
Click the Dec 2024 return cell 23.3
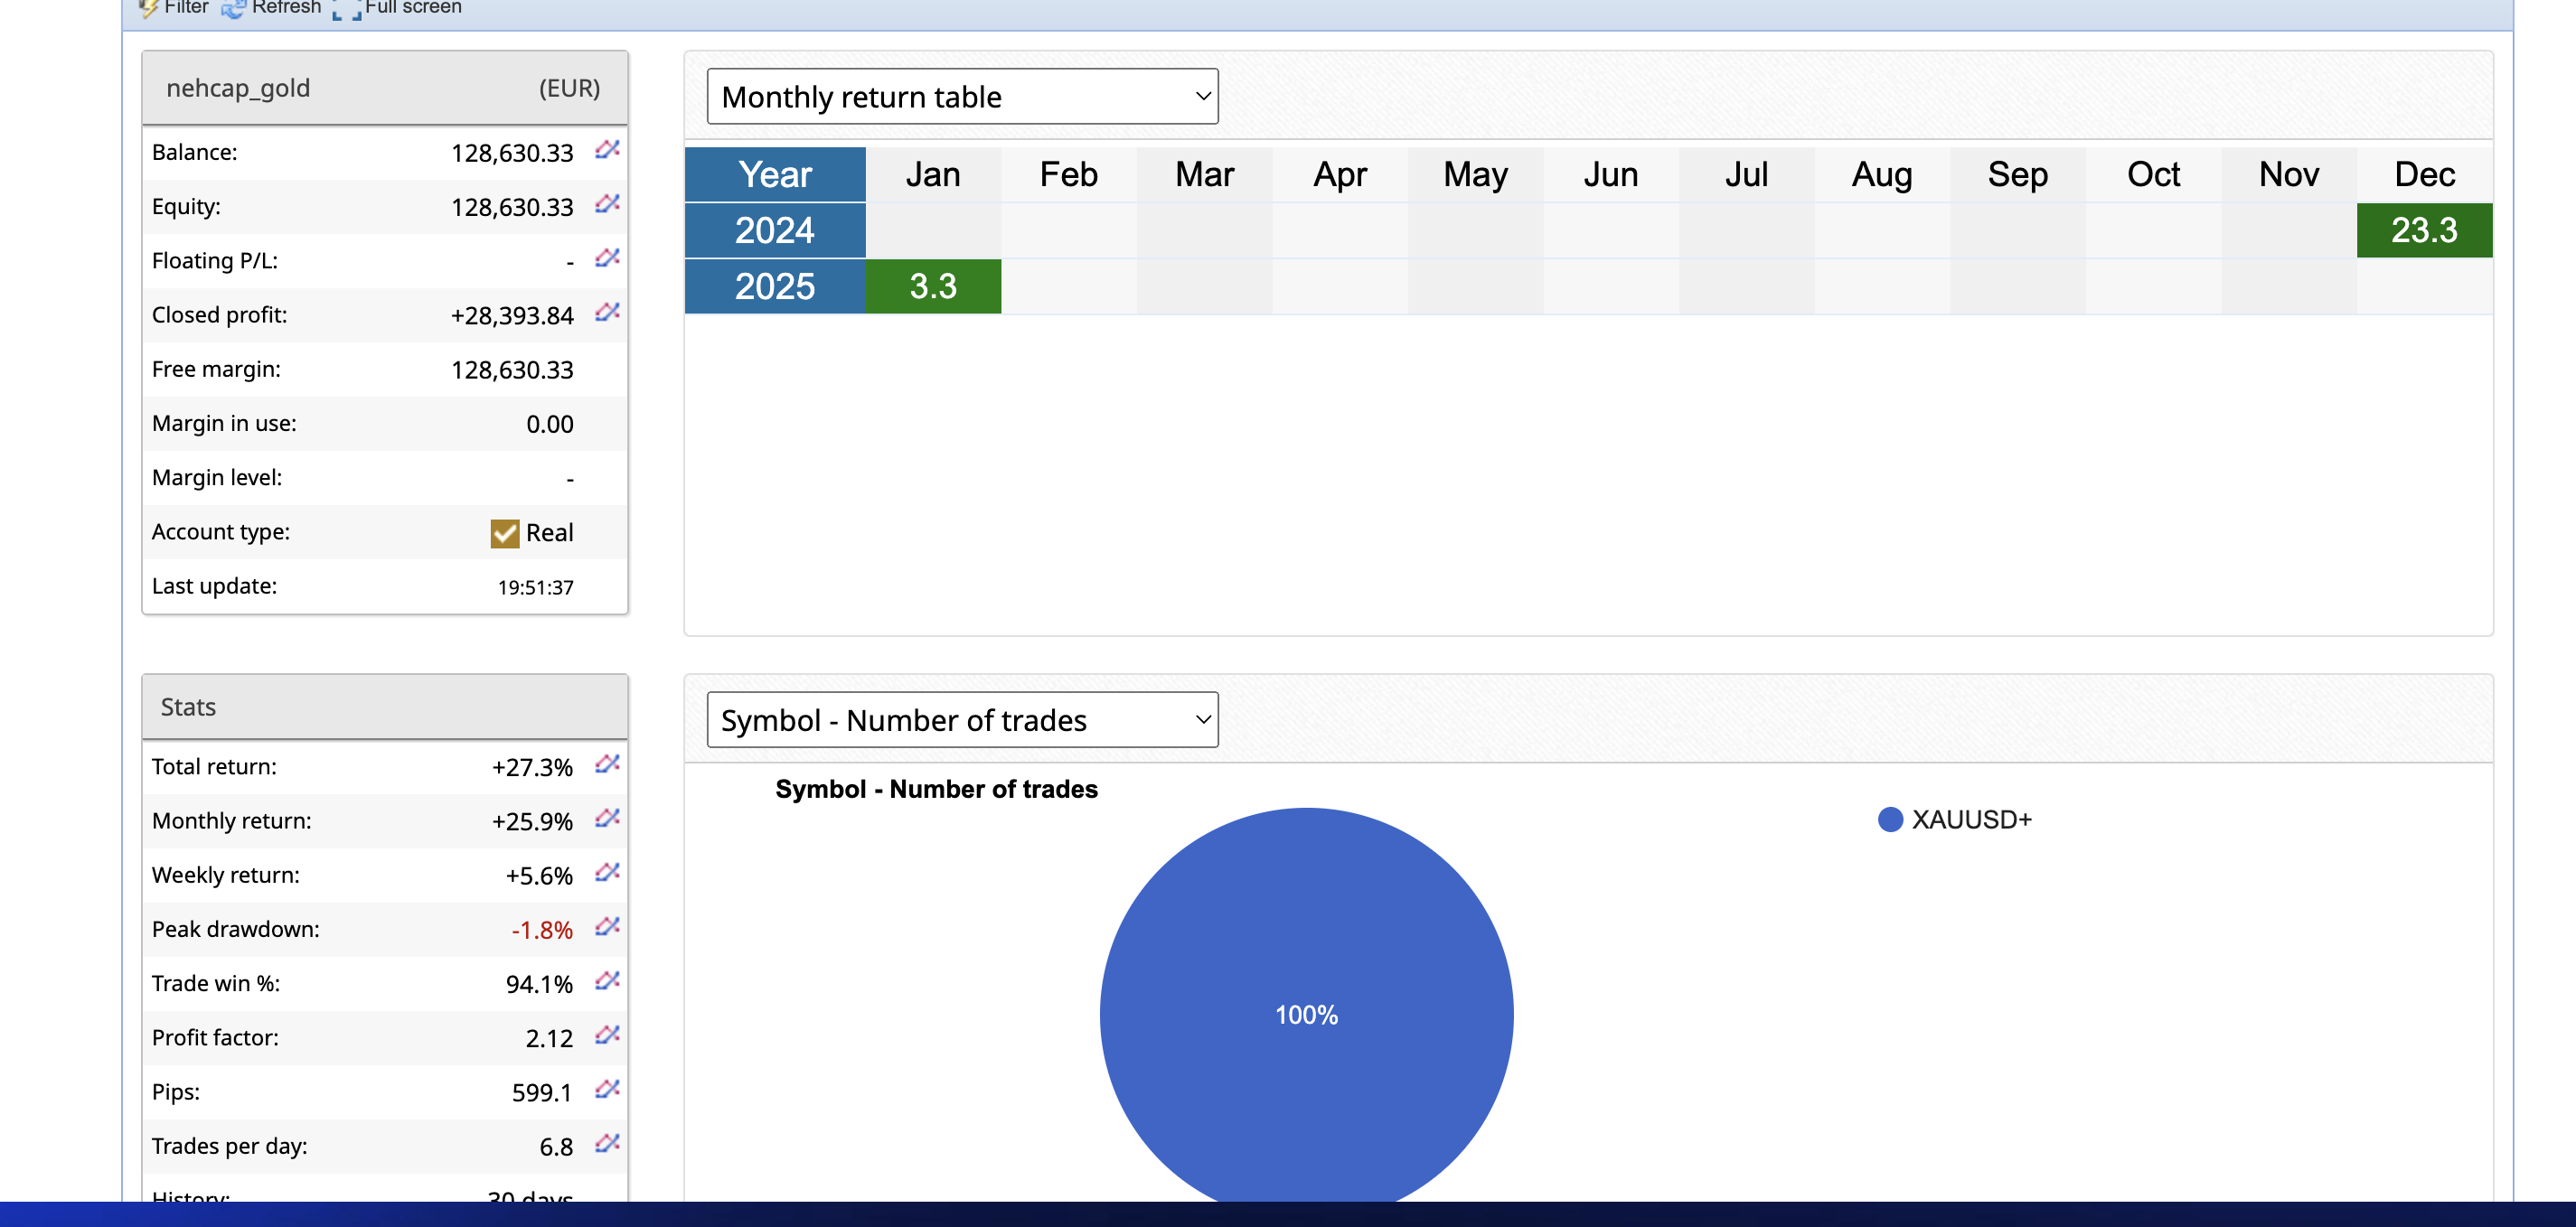point(2423,231)
